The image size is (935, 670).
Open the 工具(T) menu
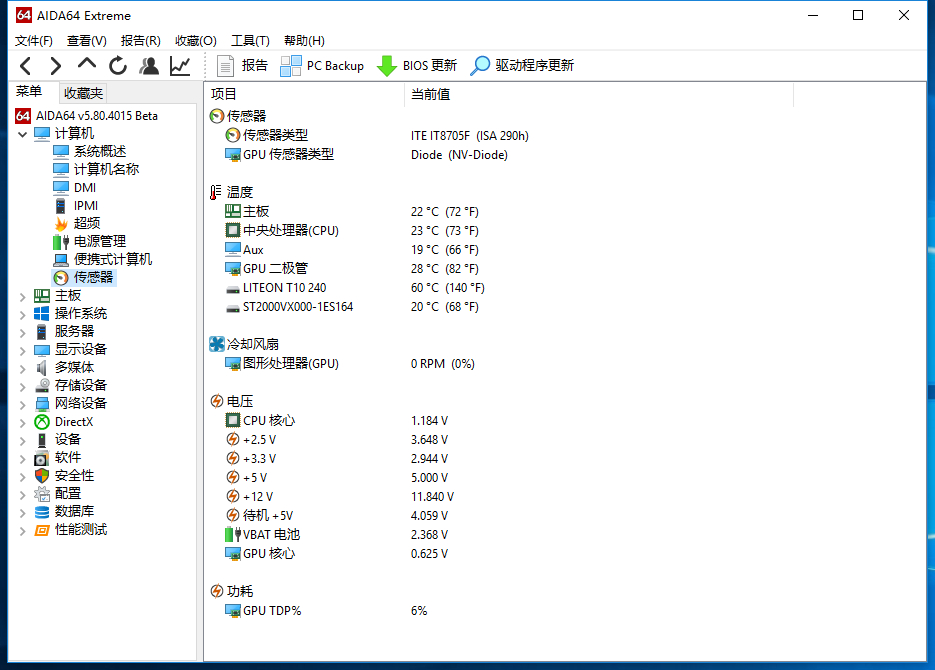(x=250, y=41)
